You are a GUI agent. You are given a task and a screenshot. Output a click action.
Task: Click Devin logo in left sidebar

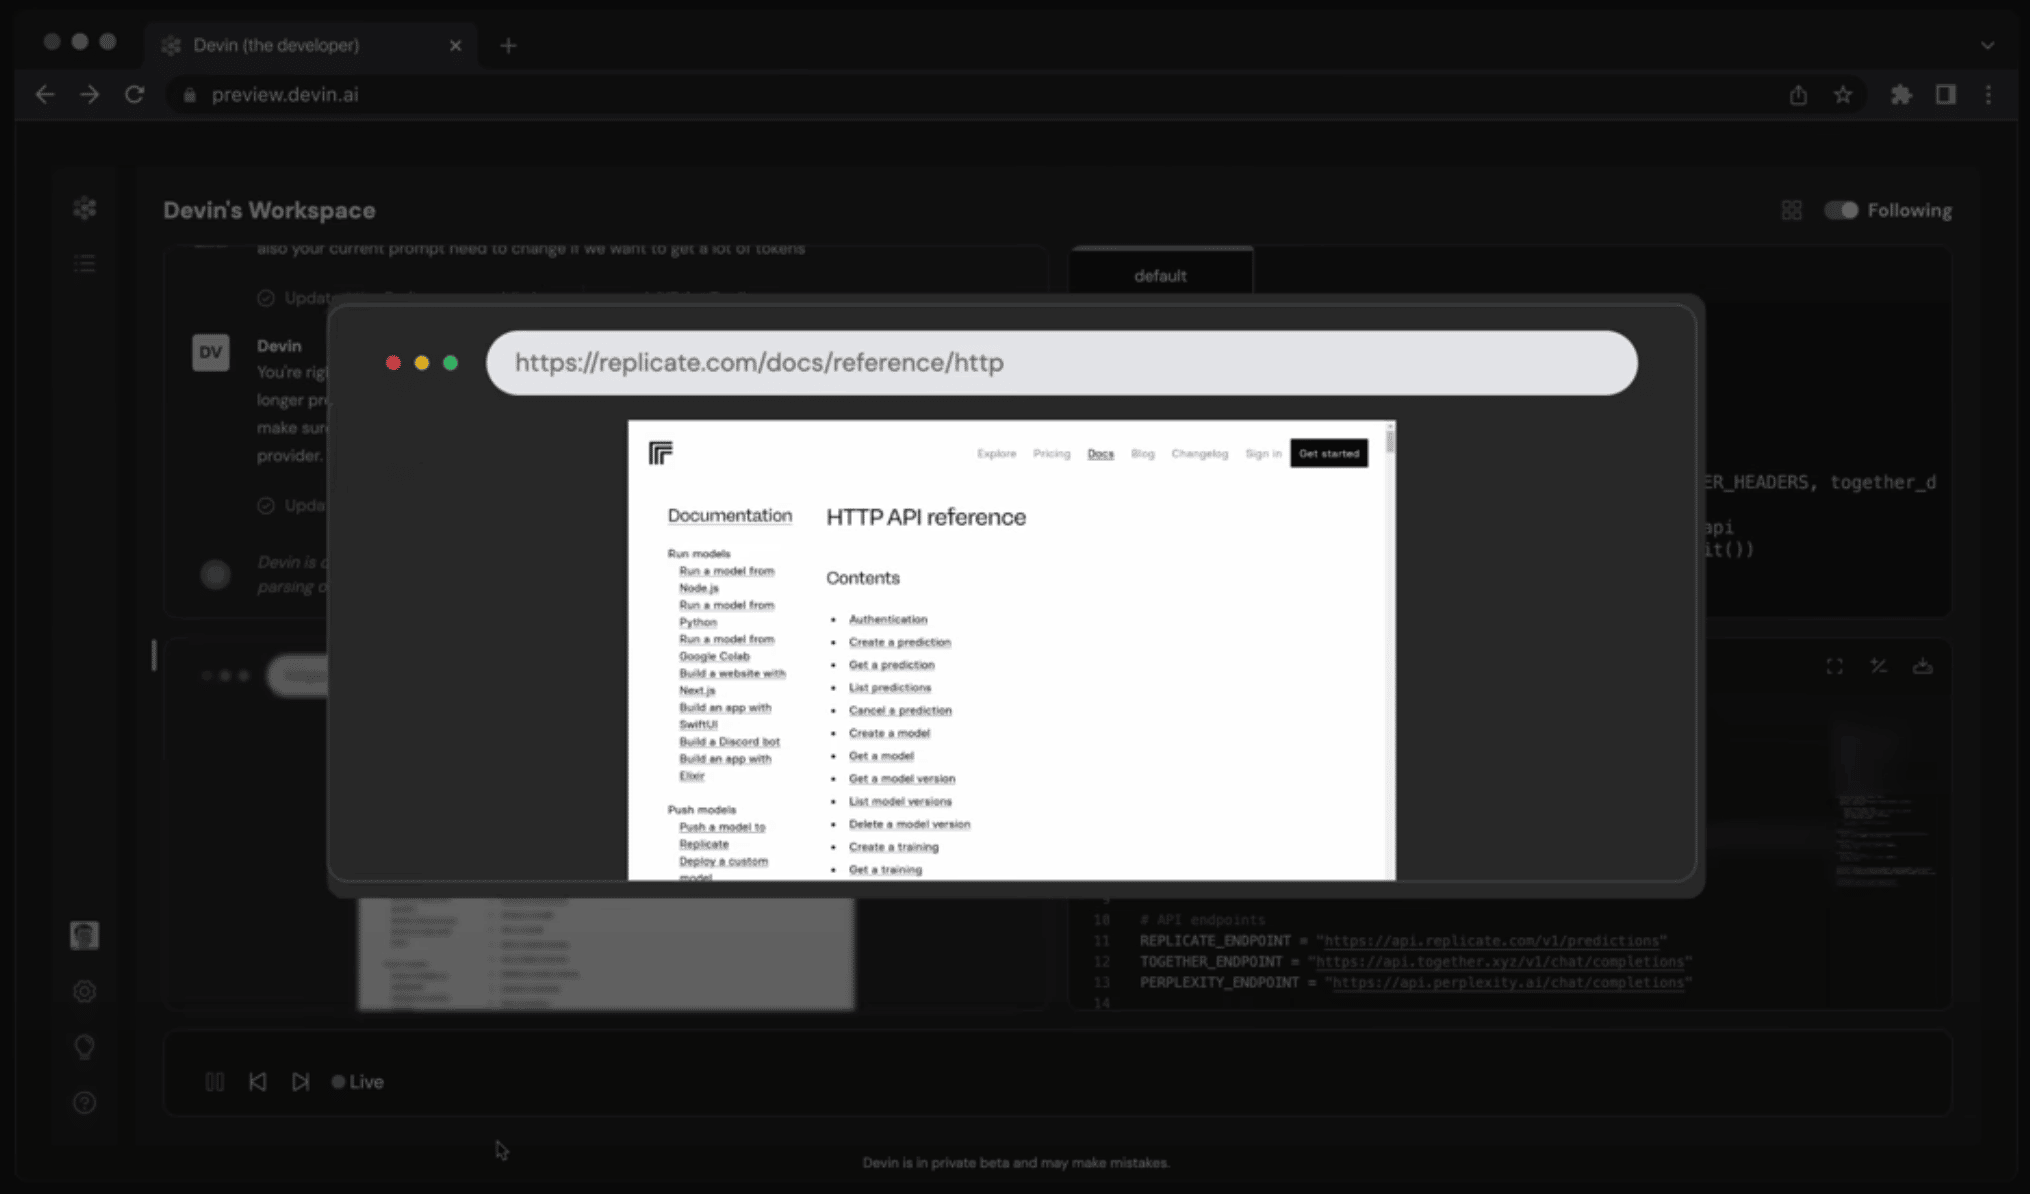click(85, 208)
